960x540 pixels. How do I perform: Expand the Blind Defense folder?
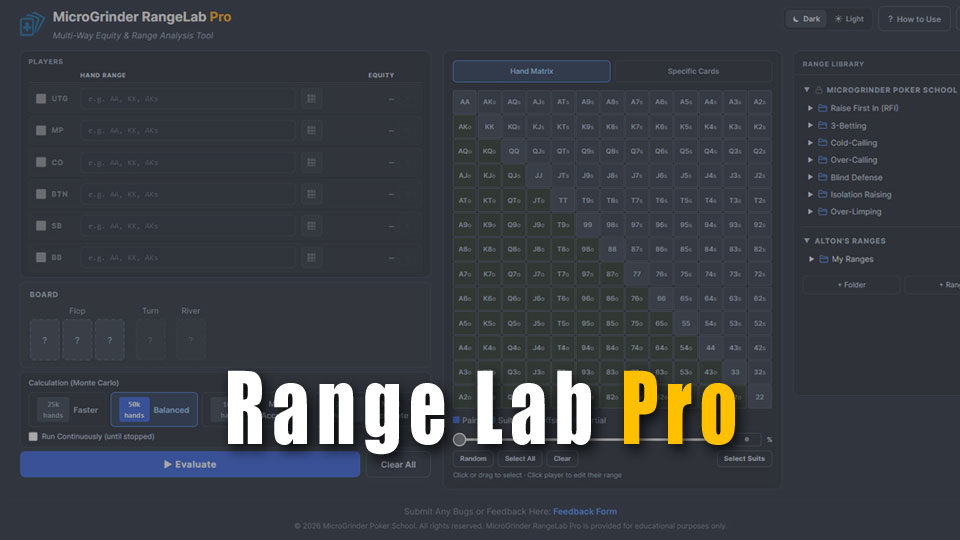811,178
